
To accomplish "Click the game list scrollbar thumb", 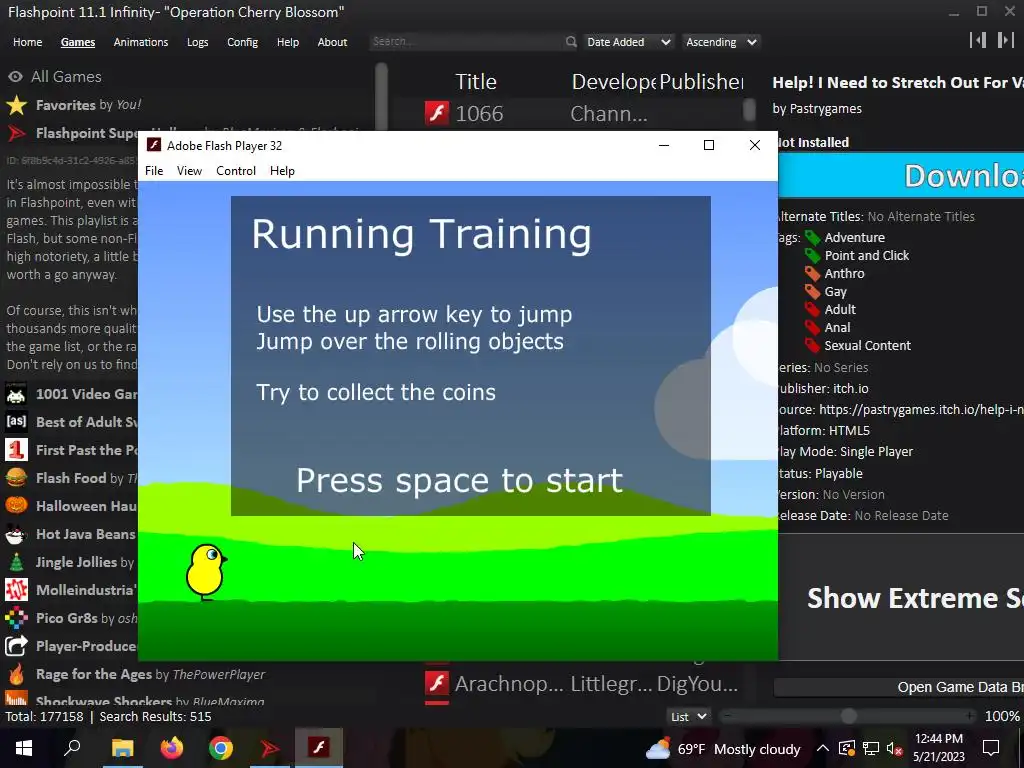I will [x=749, y=109].
